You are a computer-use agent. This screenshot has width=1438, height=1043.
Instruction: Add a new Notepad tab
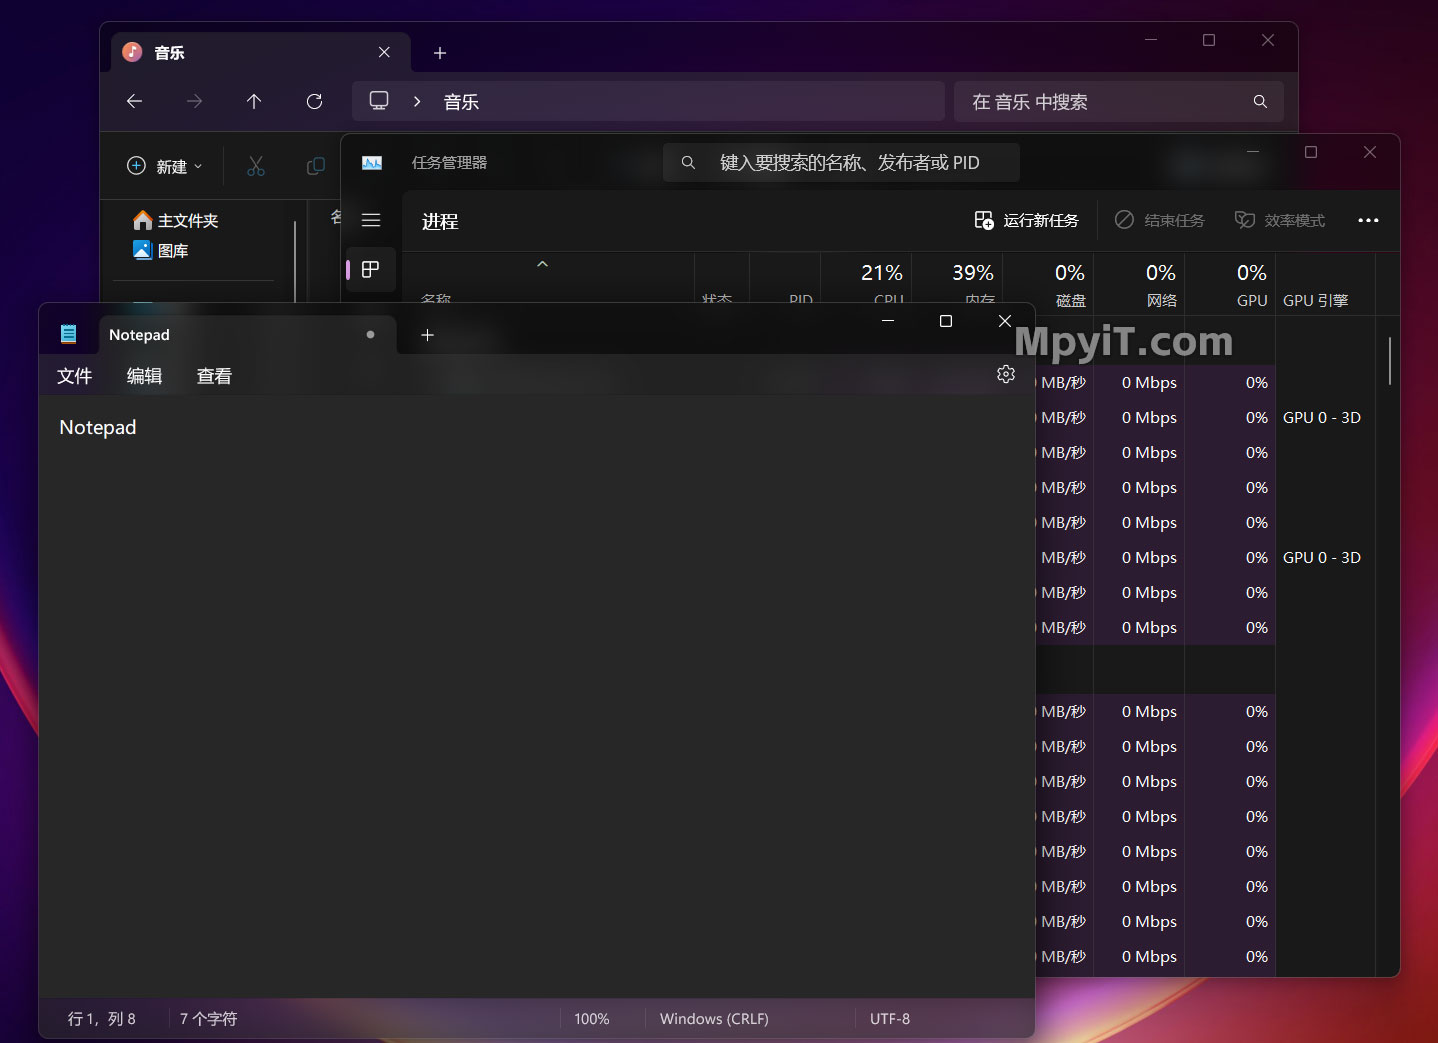tap(427, 335)
